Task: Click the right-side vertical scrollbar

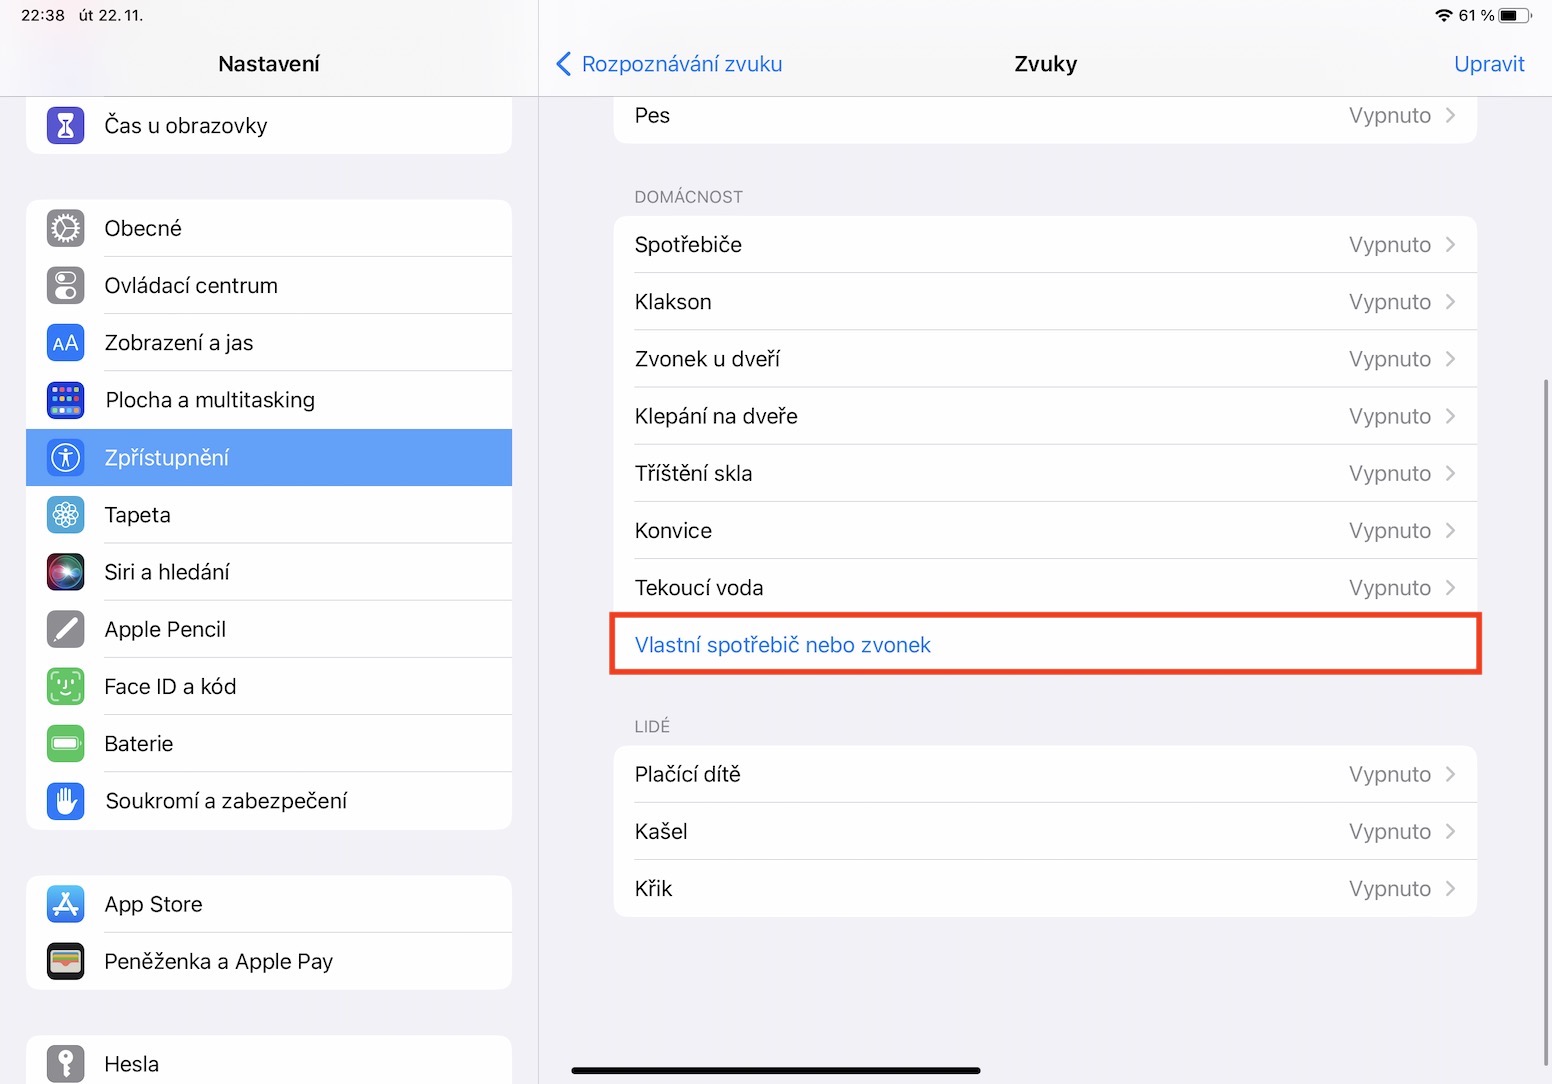Action: (1546, 720)
